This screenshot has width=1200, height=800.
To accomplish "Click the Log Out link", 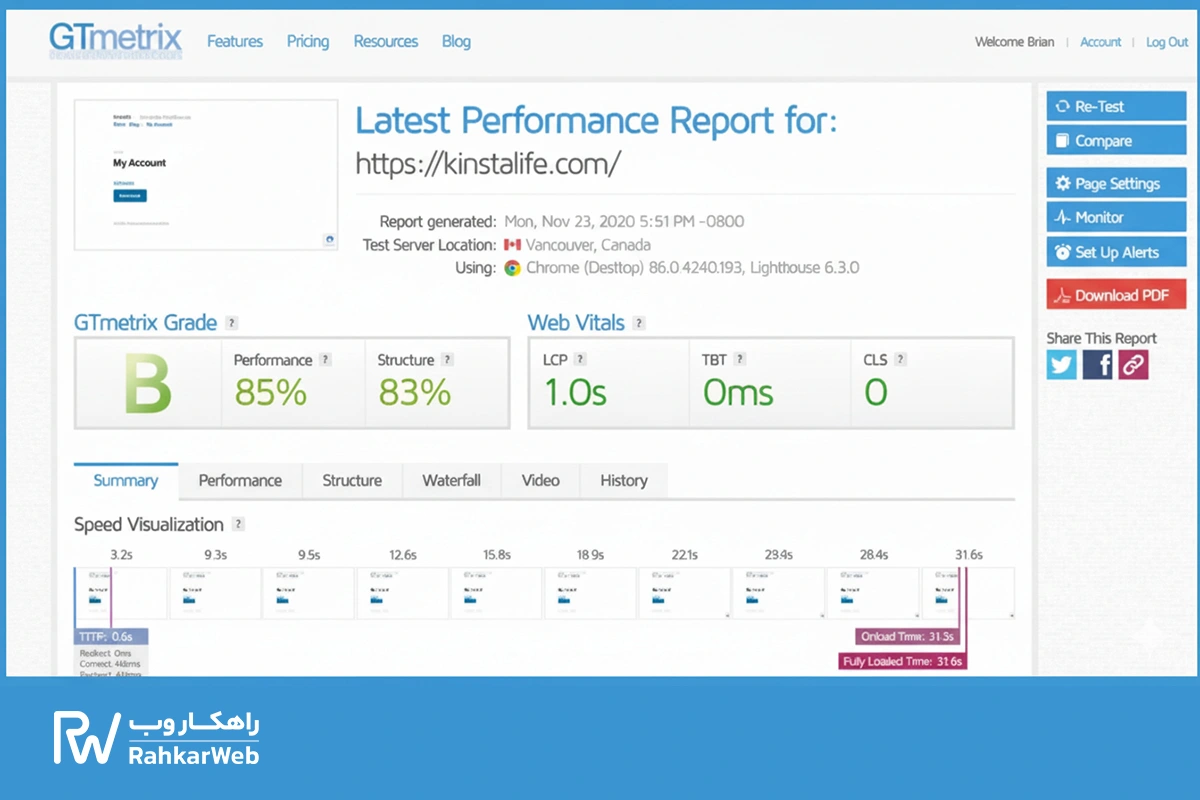I will click(x=1167, y=42).
